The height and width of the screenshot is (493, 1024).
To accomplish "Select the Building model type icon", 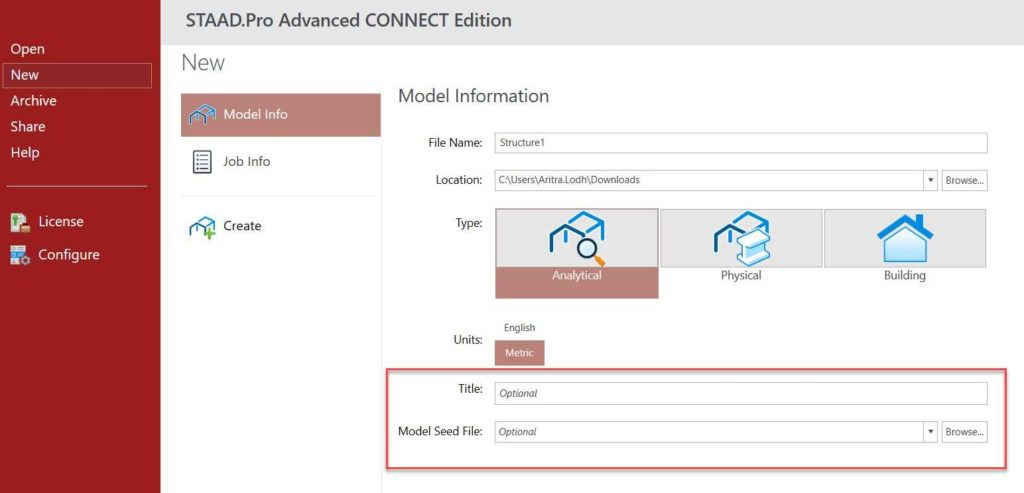I will (904, 238).
